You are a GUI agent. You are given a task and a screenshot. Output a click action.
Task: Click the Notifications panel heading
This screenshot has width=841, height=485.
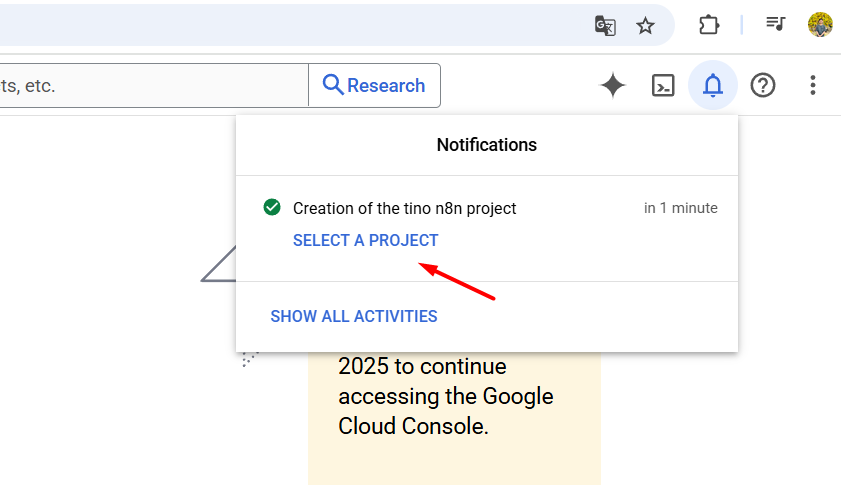click(486, 145)
